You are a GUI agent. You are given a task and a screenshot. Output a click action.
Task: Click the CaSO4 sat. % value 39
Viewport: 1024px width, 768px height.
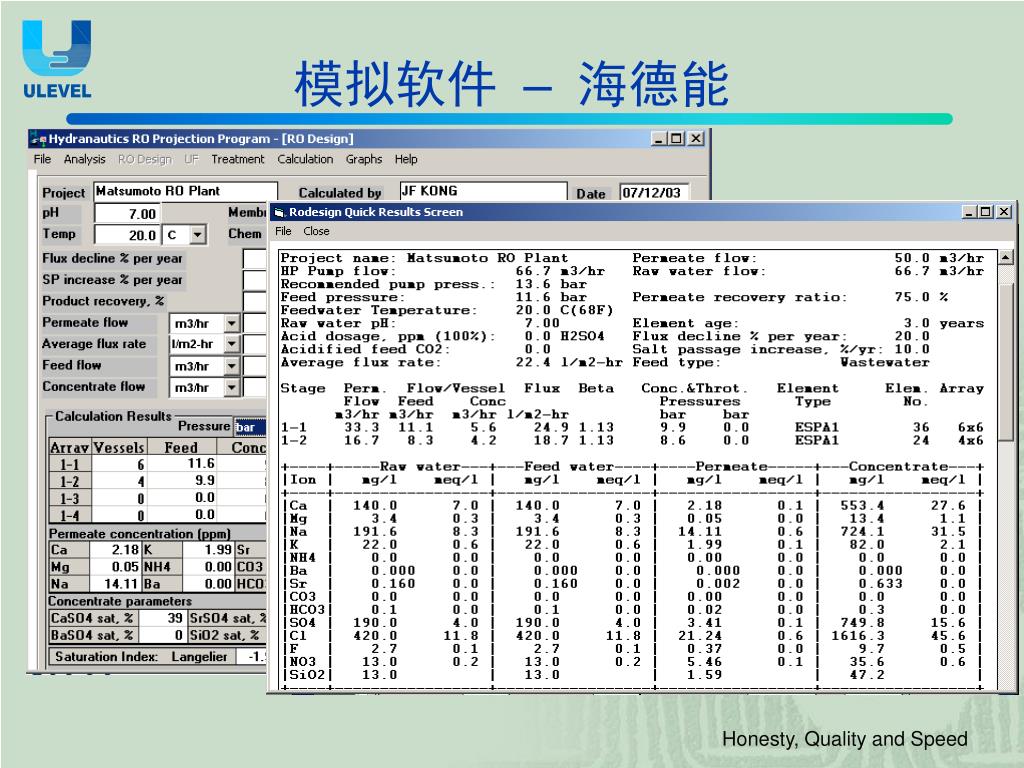tap(163, 618)
